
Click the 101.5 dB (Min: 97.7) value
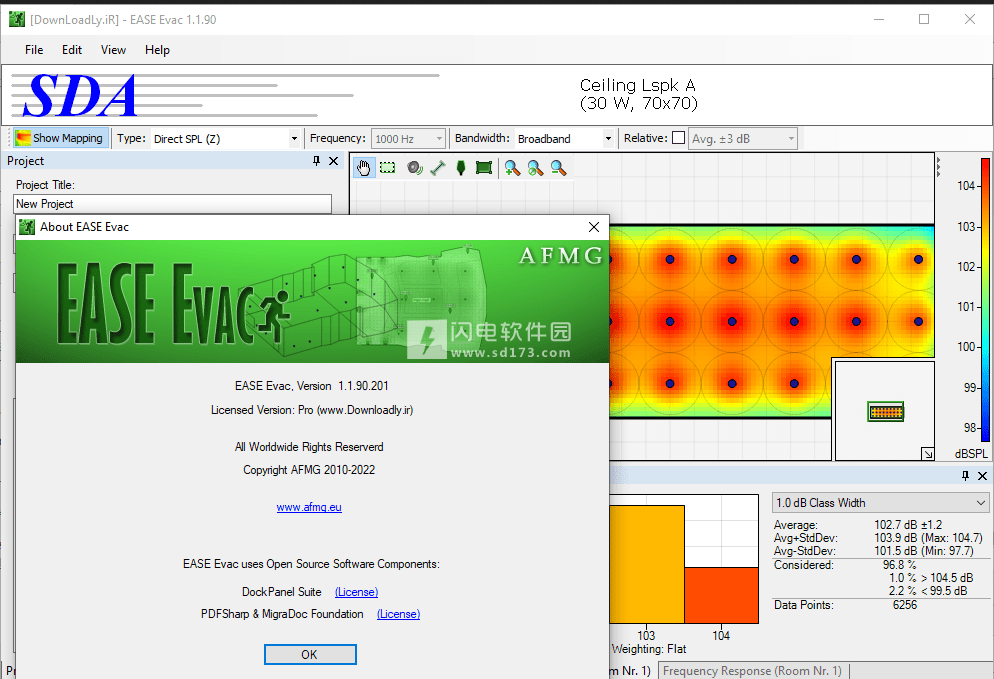924,551
